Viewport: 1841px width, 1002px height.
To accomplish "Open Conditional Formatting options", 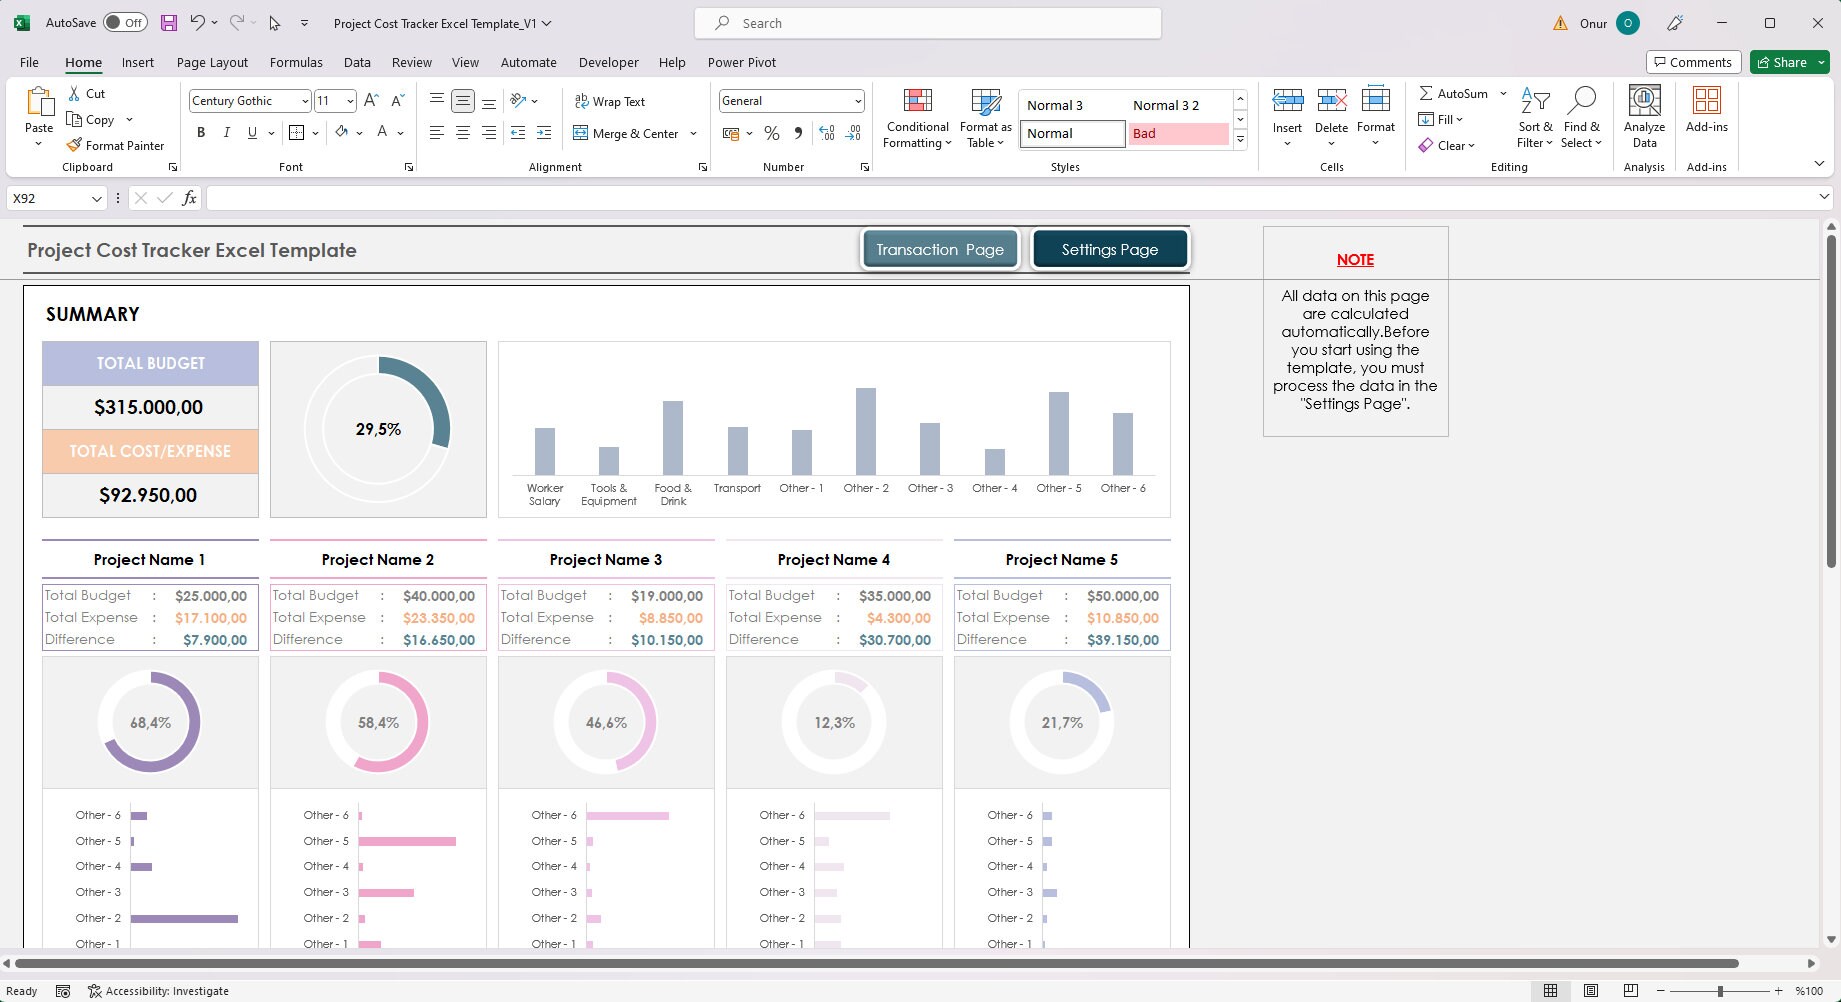I will [x=916, y=116].
